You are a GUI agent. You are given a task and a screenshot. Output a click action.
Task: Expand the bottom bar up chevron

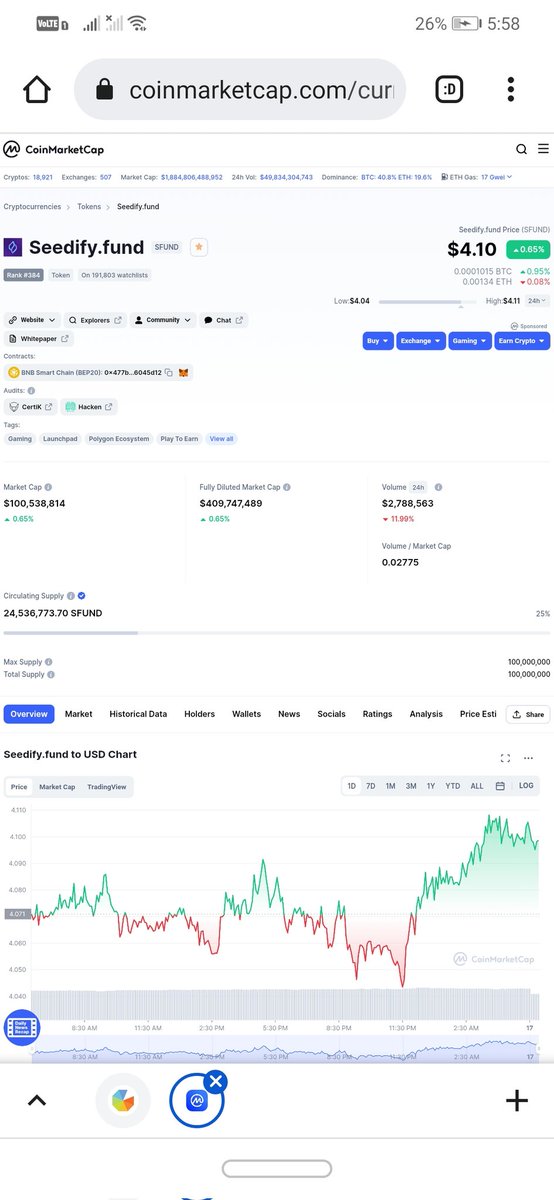coord(37,1100)
